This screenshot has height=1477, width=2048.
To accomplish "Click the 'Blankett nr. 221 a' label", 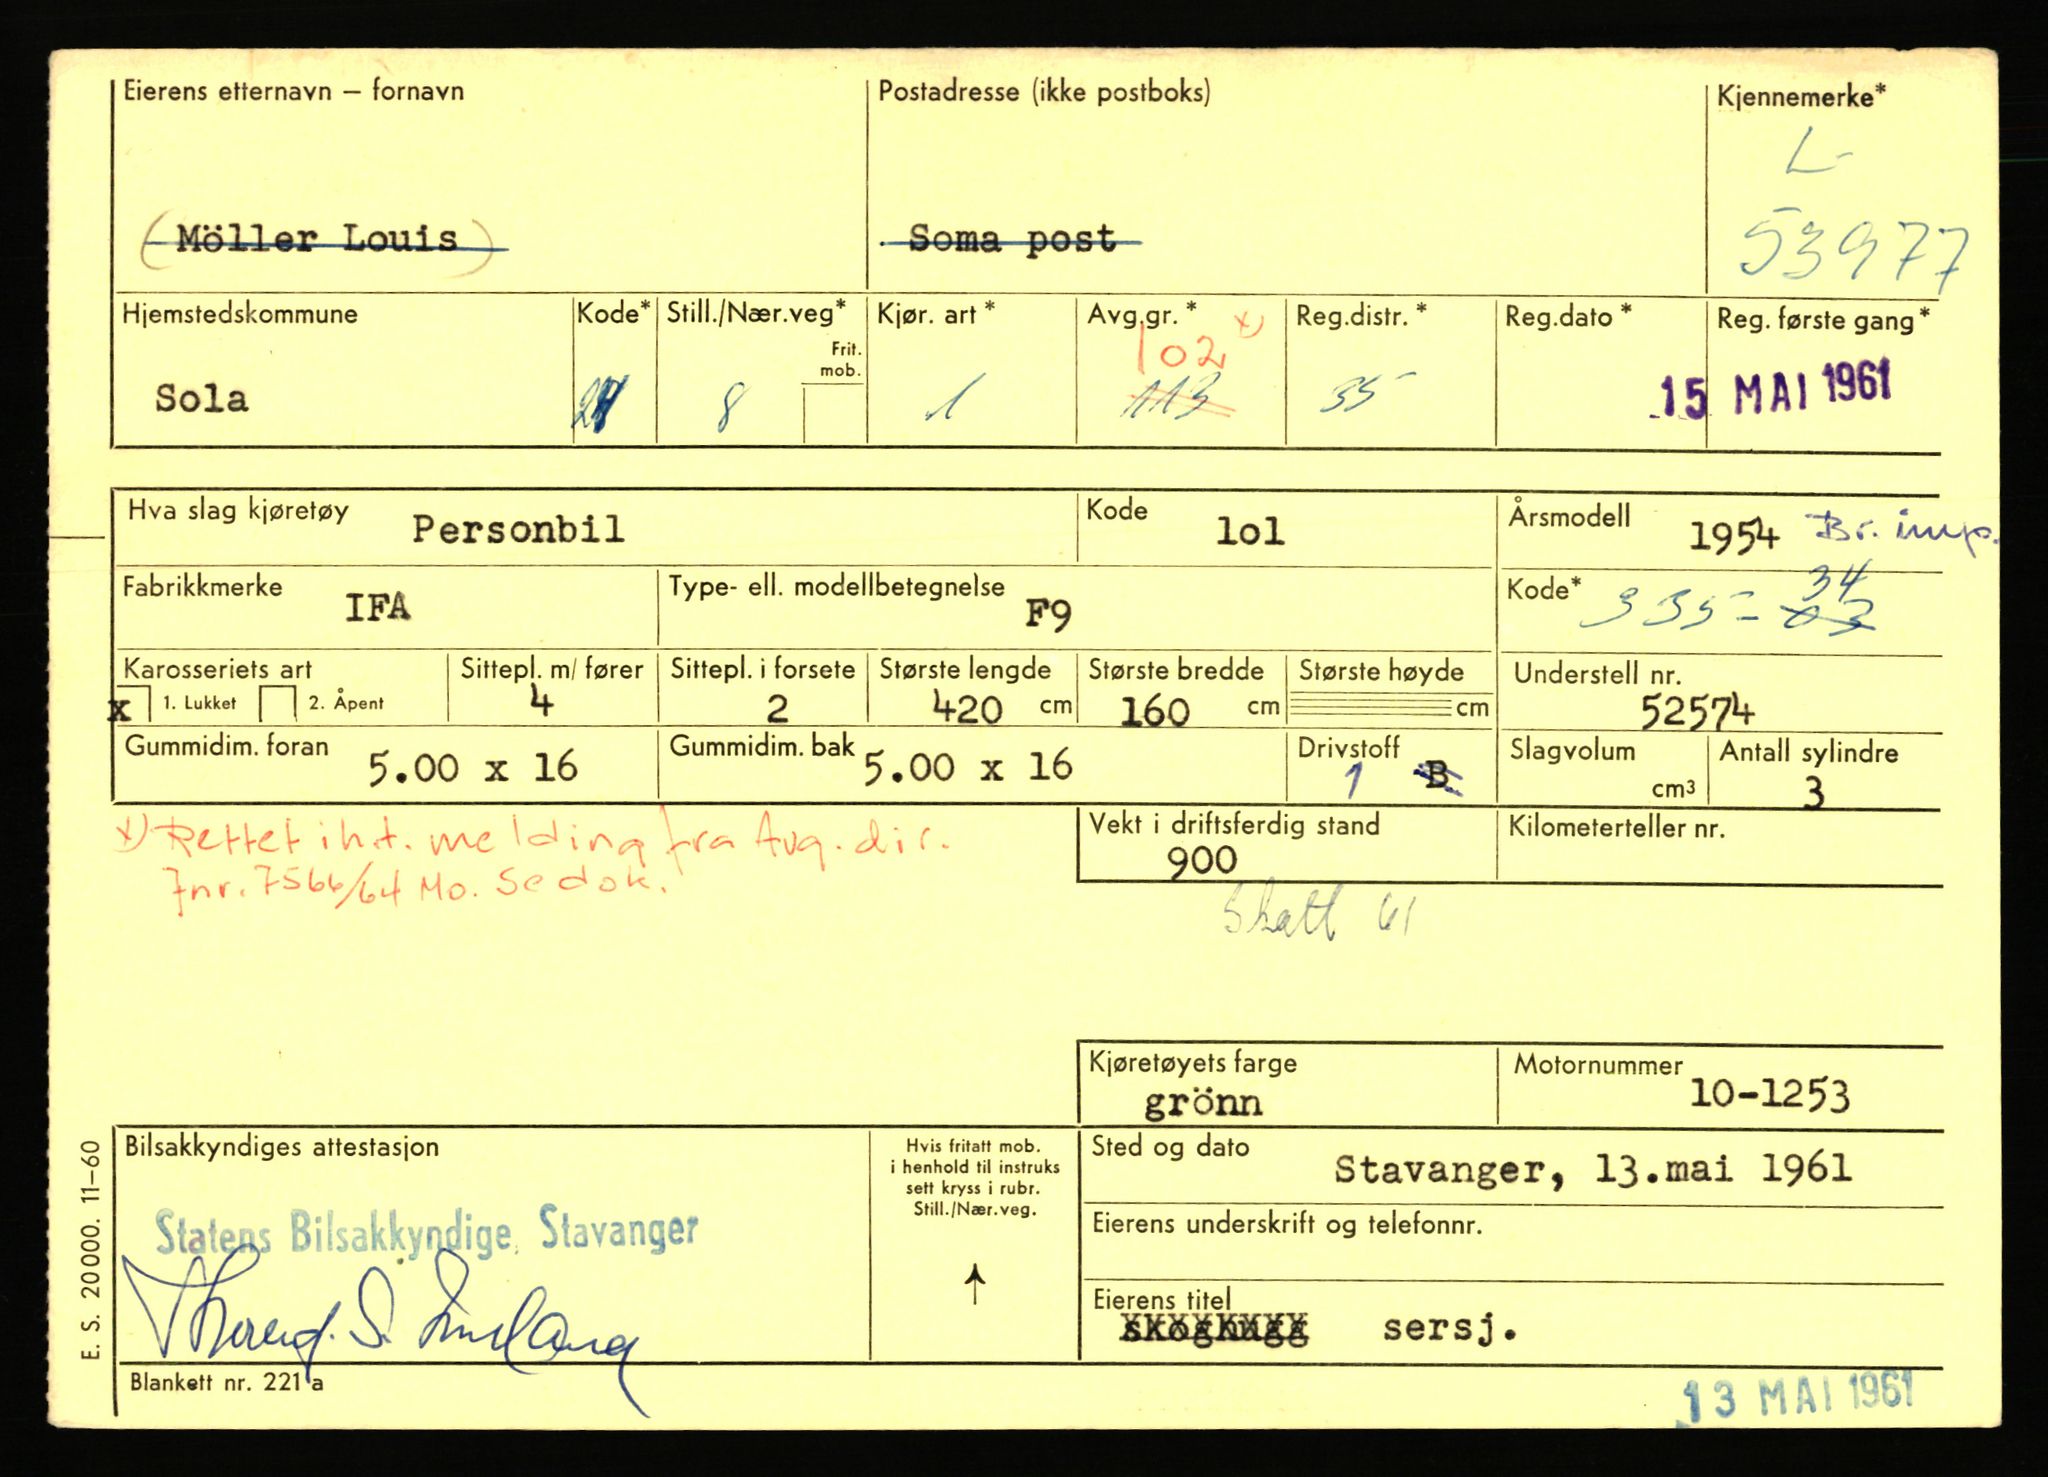I will click(226, 1383).
